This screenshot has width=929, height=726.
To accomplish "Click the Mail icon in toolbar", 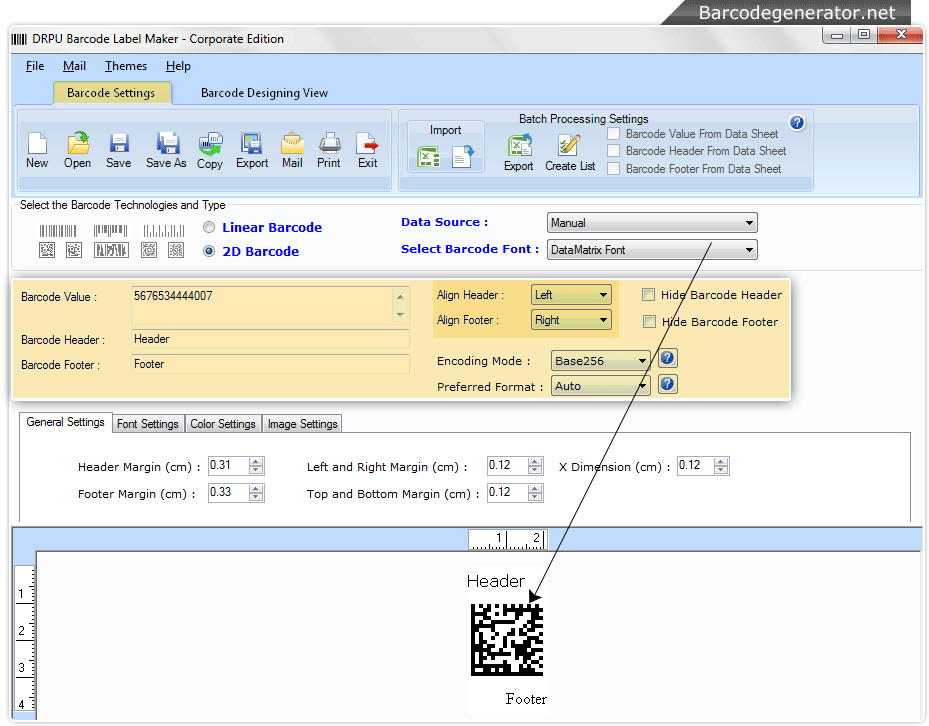I will [292, 145].
